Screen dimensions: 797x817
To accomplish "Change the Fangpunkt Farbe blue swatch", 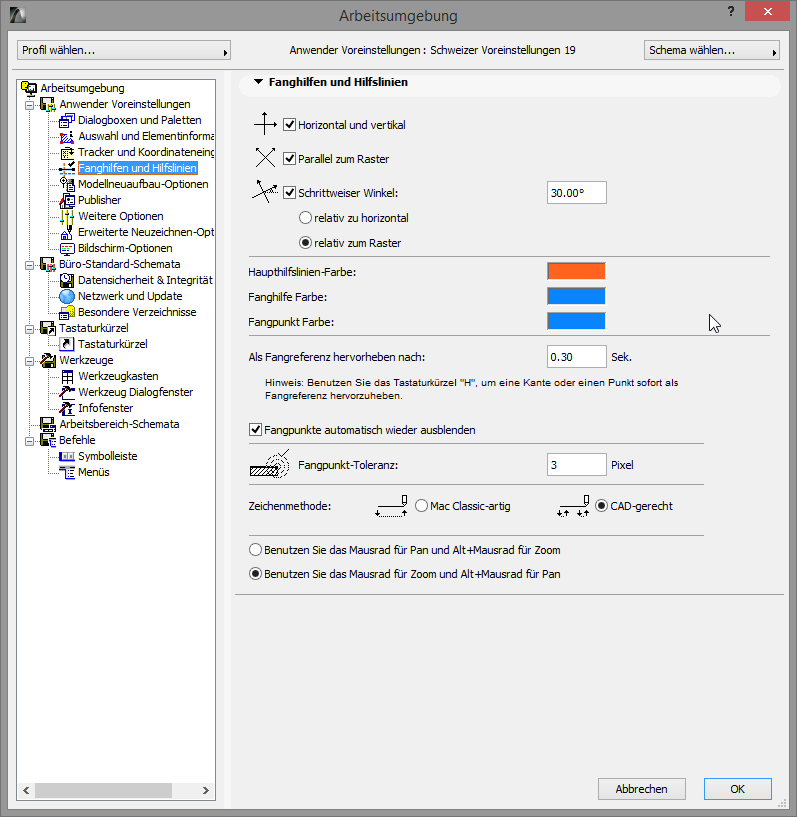I will pyautogui.click(x=576, y=321).
